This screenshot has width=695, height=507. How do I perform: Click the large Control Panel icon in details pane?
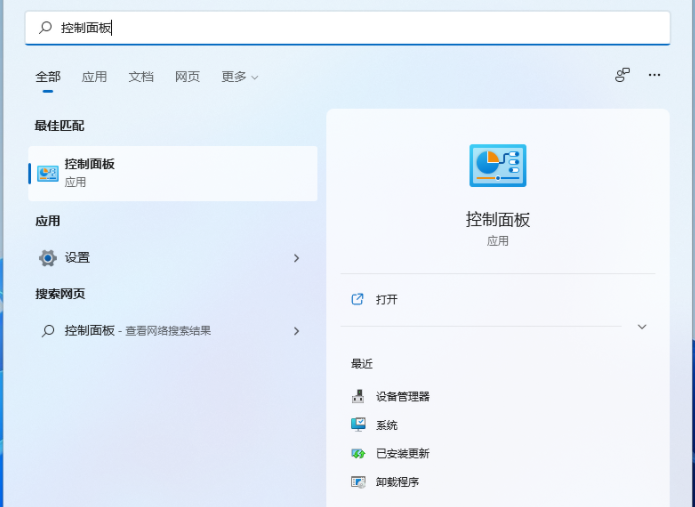497,166
